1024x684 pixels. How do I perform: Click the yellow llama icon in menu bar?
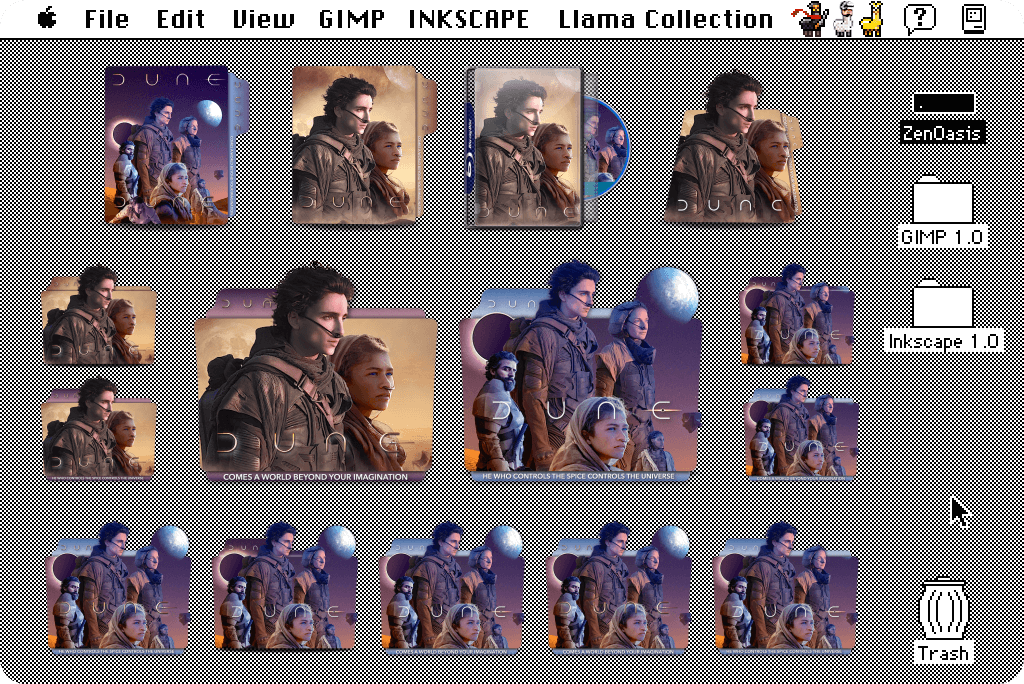click(x=872, y=18)
